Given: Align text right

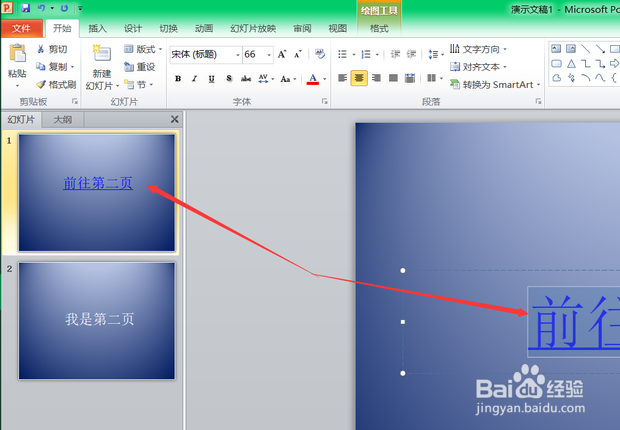Looking at the screenshot, I should click(x=376, y=78).
